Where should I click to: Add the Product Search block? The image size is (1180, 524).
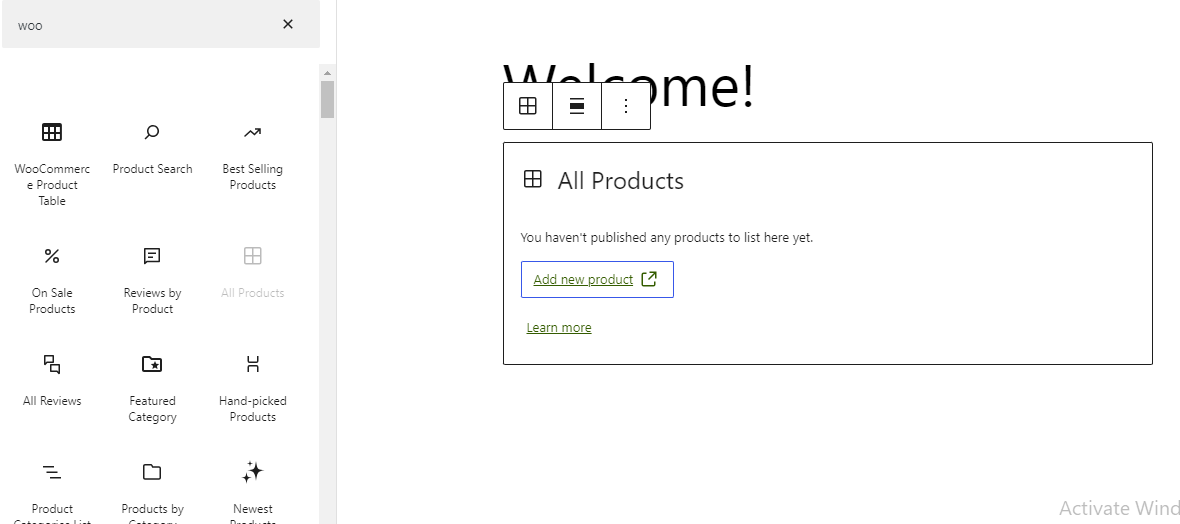pyautogui.click(x=152, y=148)
